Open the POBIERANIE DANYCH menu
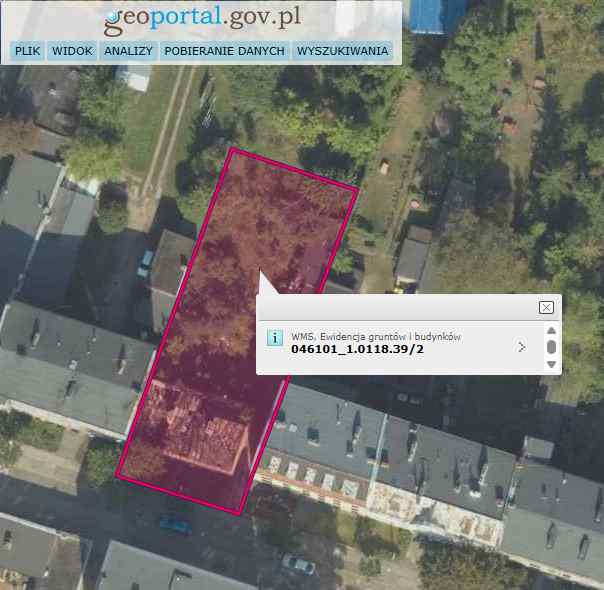The height and width of the screenshot is (590, 604). pos(224,51)
